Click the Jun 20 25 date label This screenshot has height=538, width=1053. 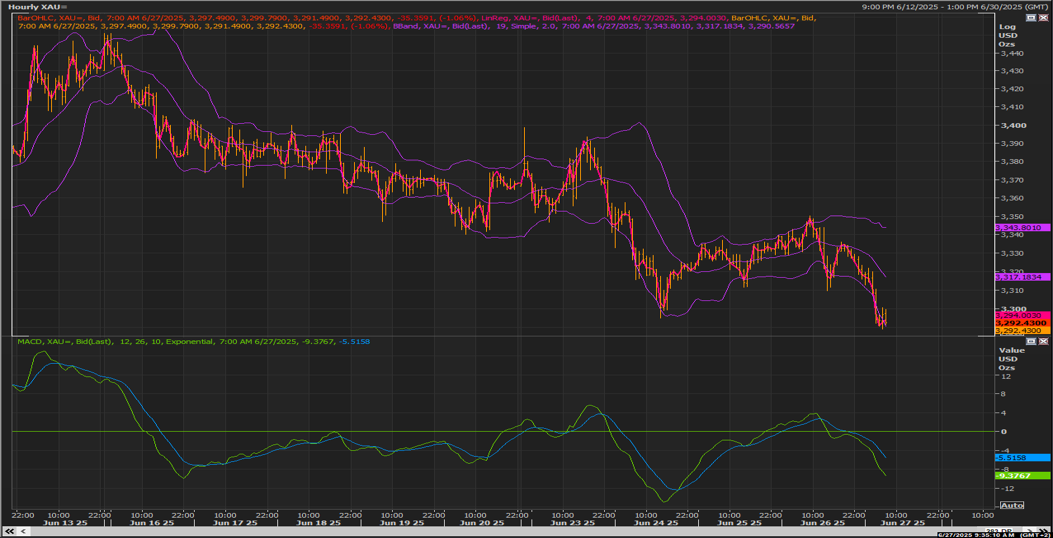click(480, 523)
